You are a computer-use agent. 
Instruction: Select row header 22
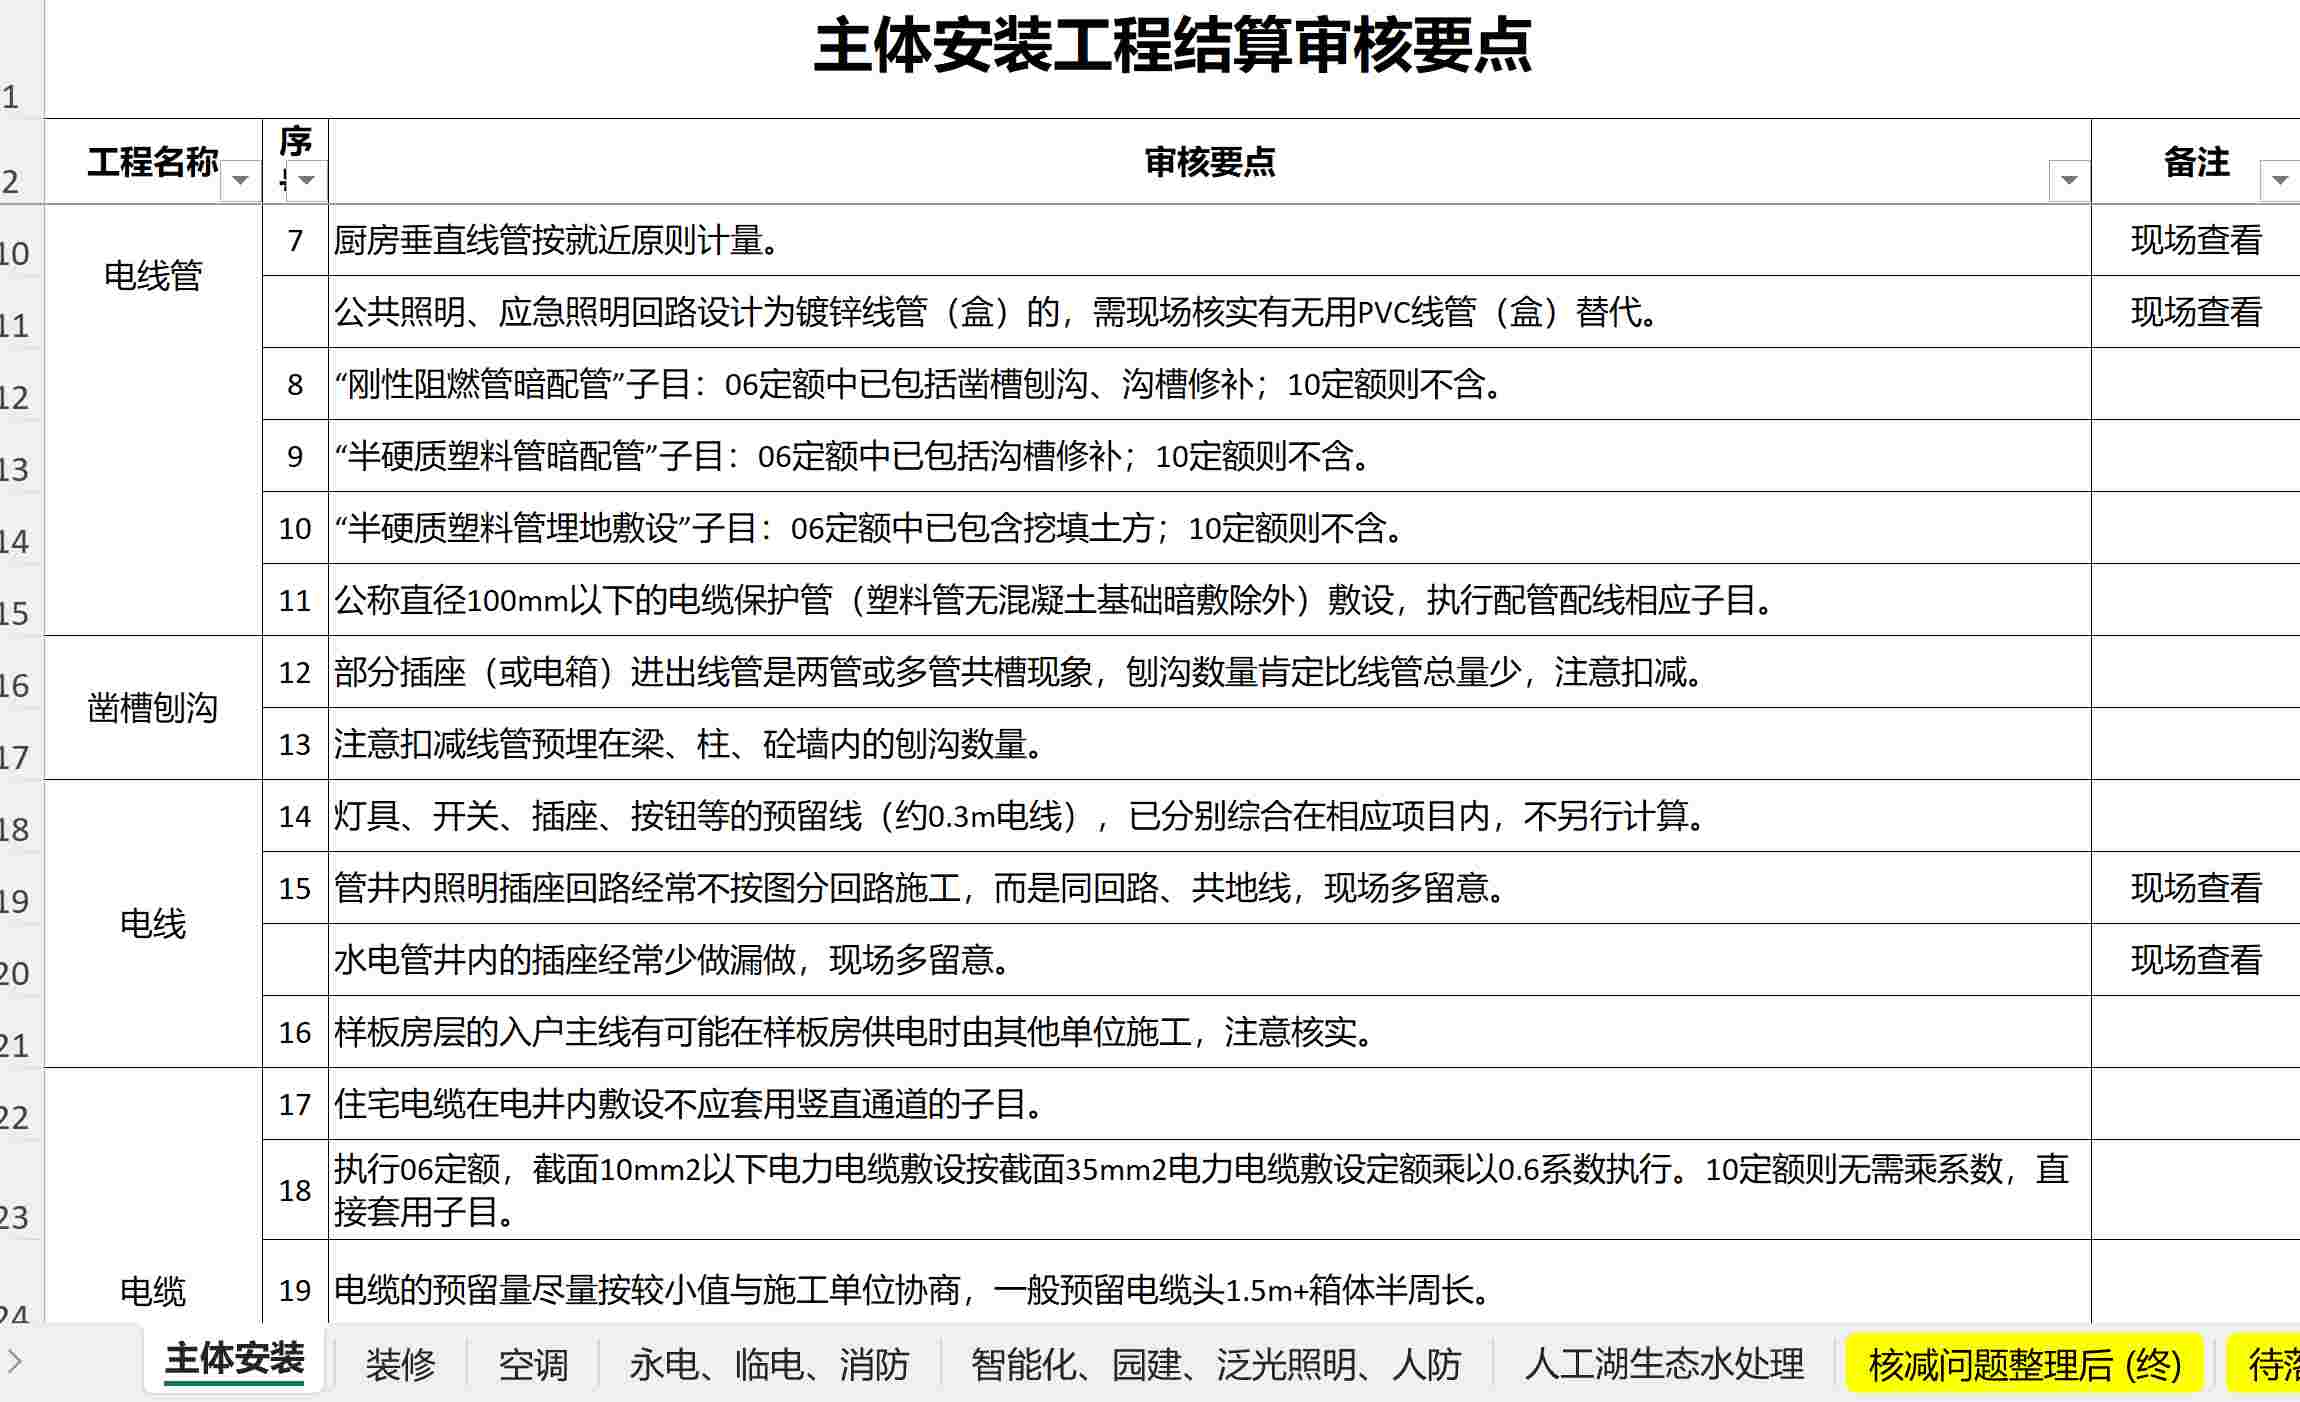[x=20, y=1104]
